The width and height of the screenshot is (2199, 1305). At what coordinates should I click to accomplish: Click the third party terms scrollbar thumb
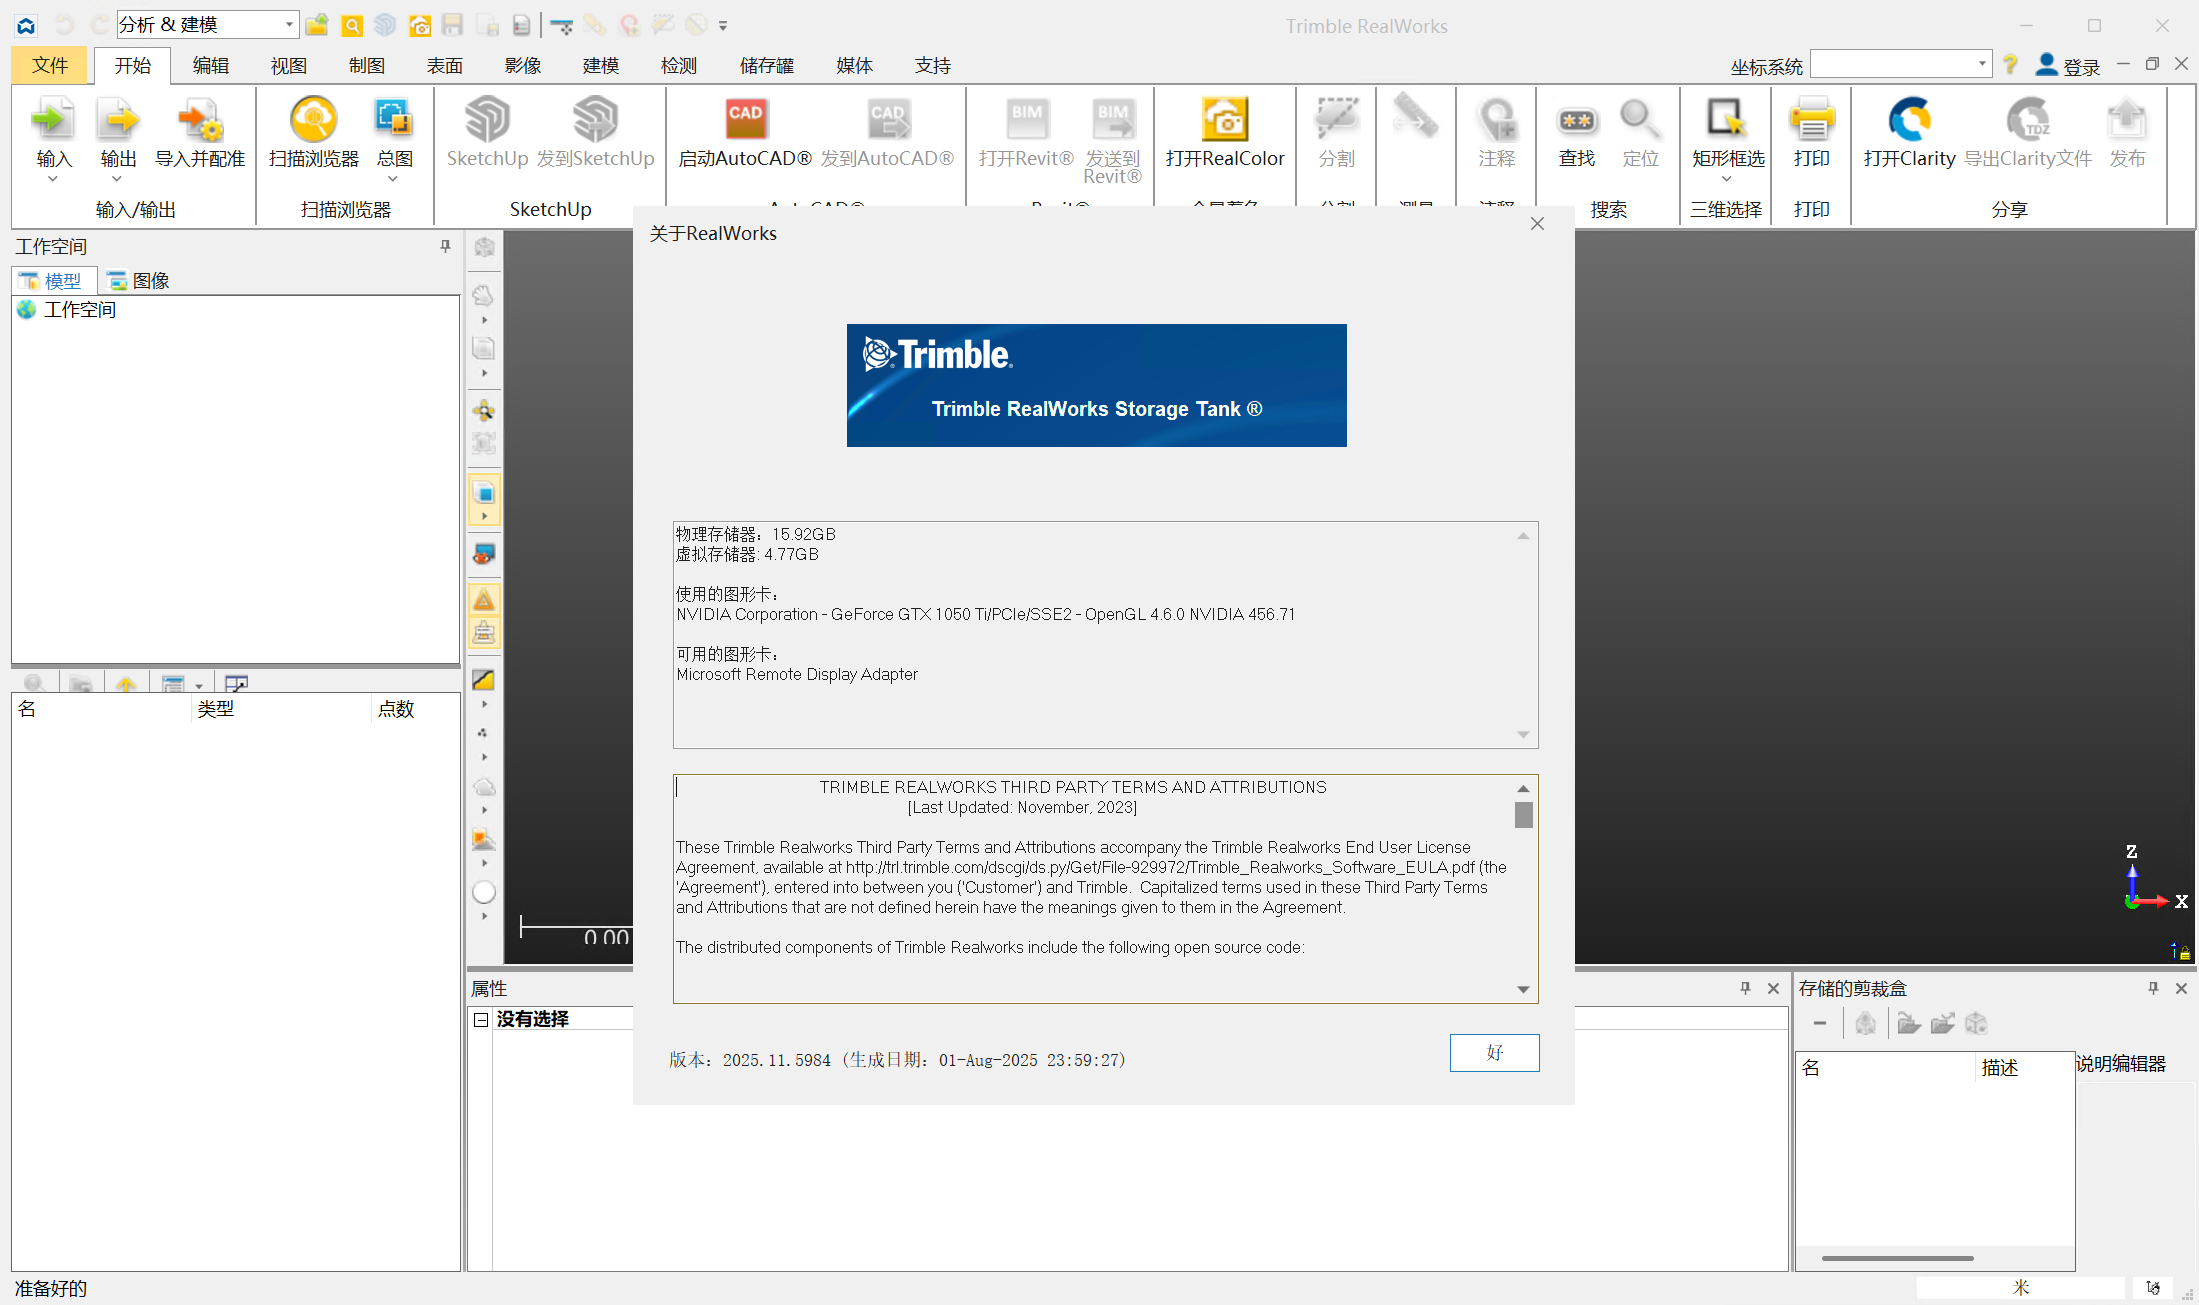(x=1523, y=815)
